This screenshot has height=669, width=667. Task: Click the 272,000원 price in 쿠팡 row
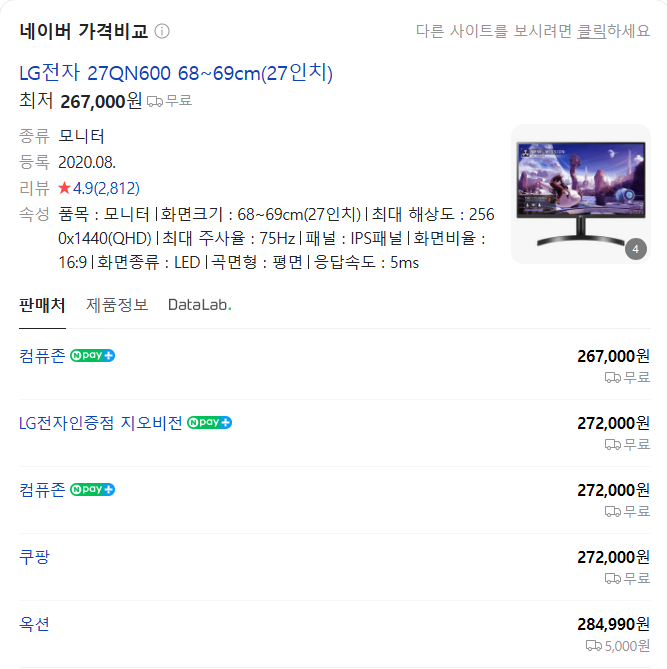tap(613, 557)
